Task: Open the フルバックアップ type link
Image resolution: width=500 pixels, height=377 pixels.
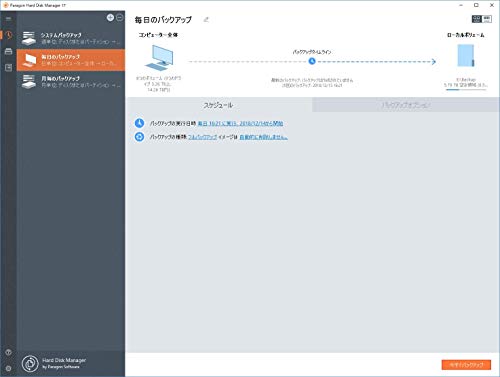Action: (x=203, y=137)
